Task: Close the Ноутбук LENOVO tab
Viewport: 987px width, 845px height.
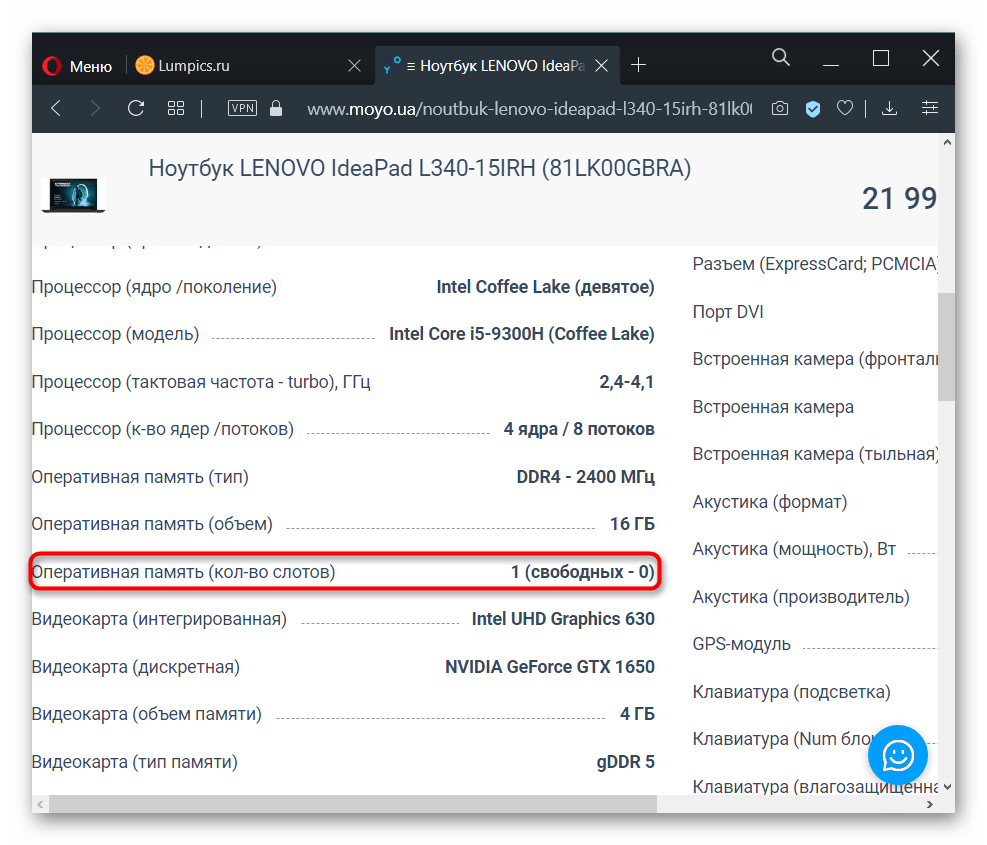Action: tap(602, 66)
